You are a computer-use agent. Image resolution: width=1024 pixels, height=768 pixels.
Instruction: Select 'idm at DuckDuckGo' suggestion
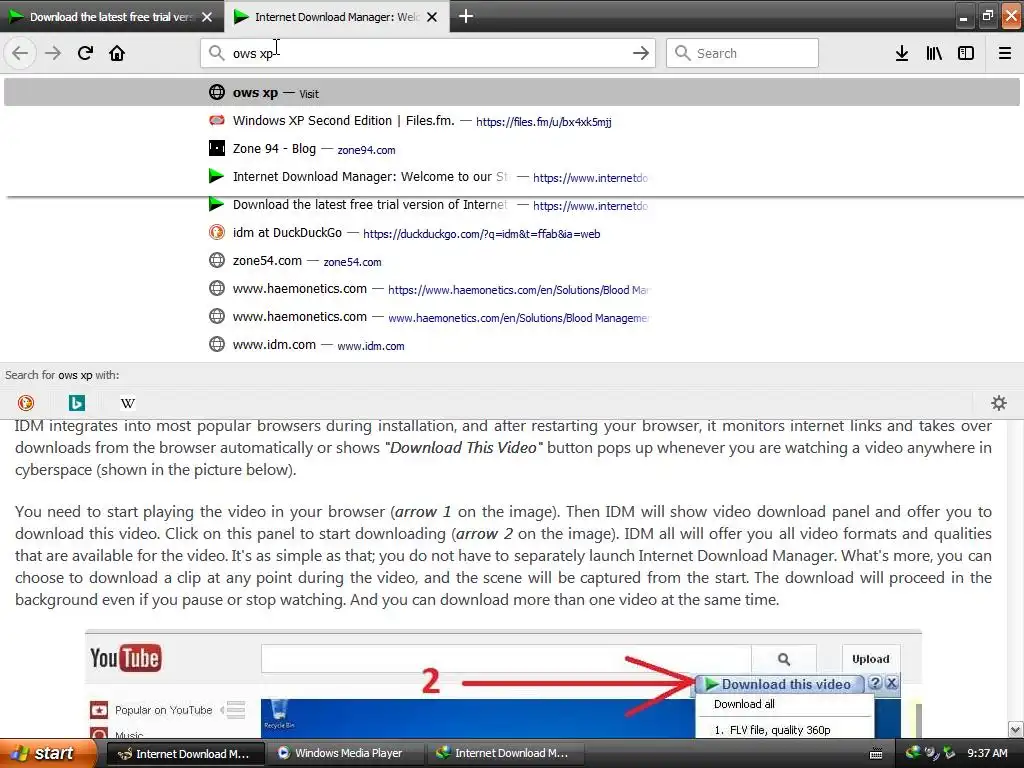511,233
